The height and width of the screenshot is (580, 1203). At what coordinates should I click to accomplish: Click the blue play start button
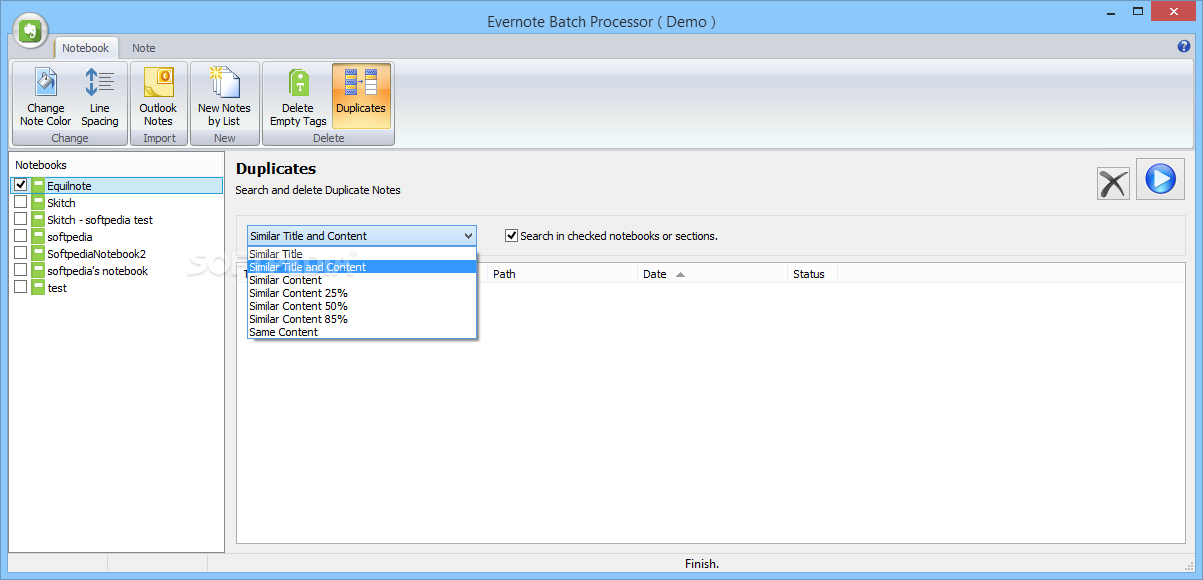coord(1160,179)
